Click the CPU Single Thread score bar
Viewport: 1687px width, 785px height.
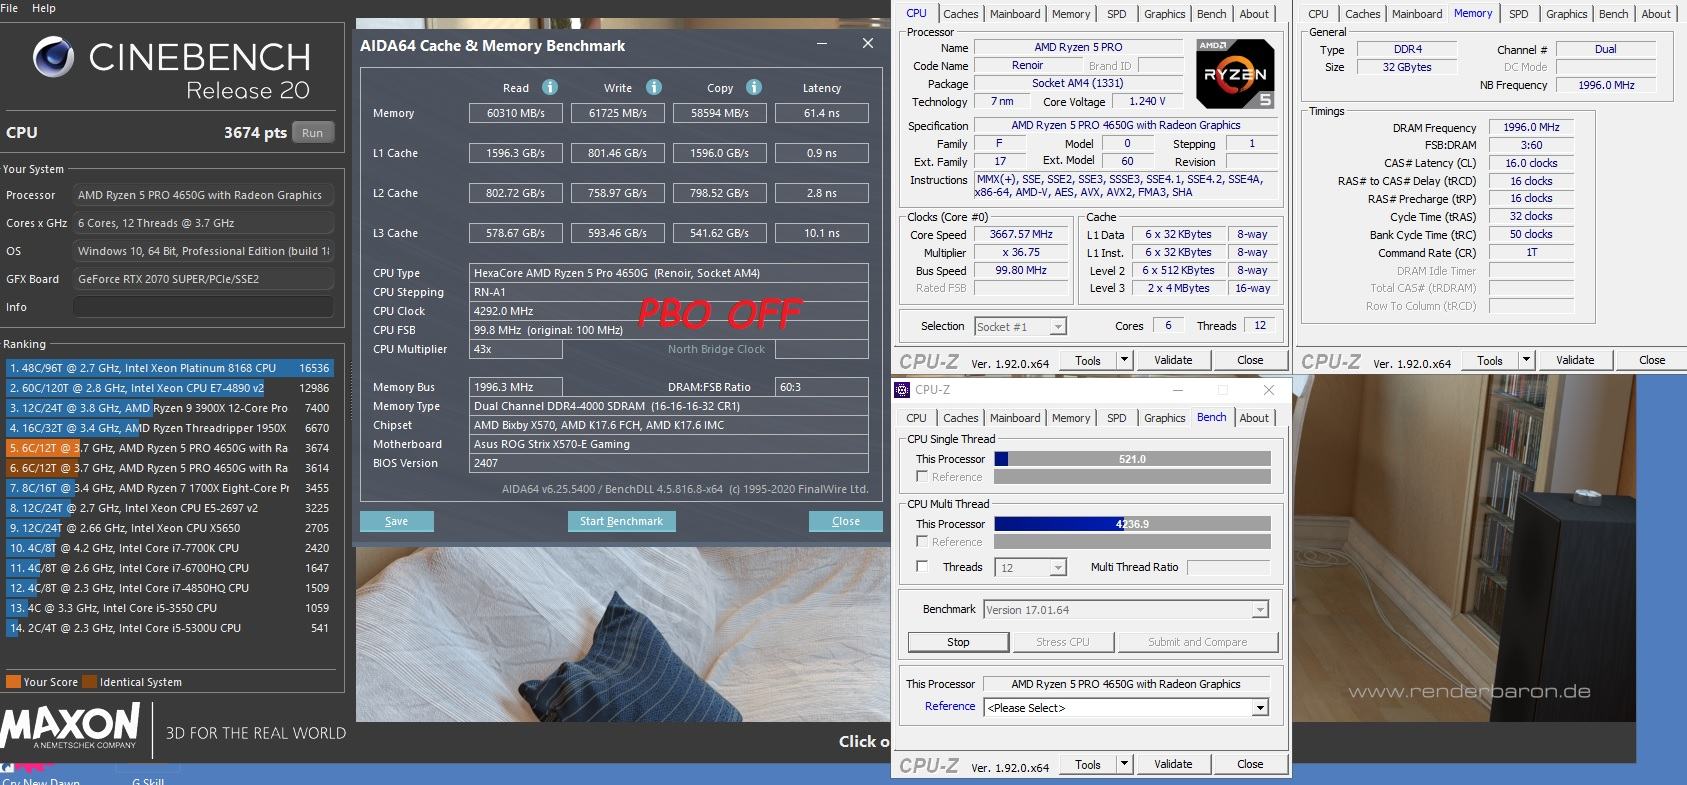(1132, 459)
